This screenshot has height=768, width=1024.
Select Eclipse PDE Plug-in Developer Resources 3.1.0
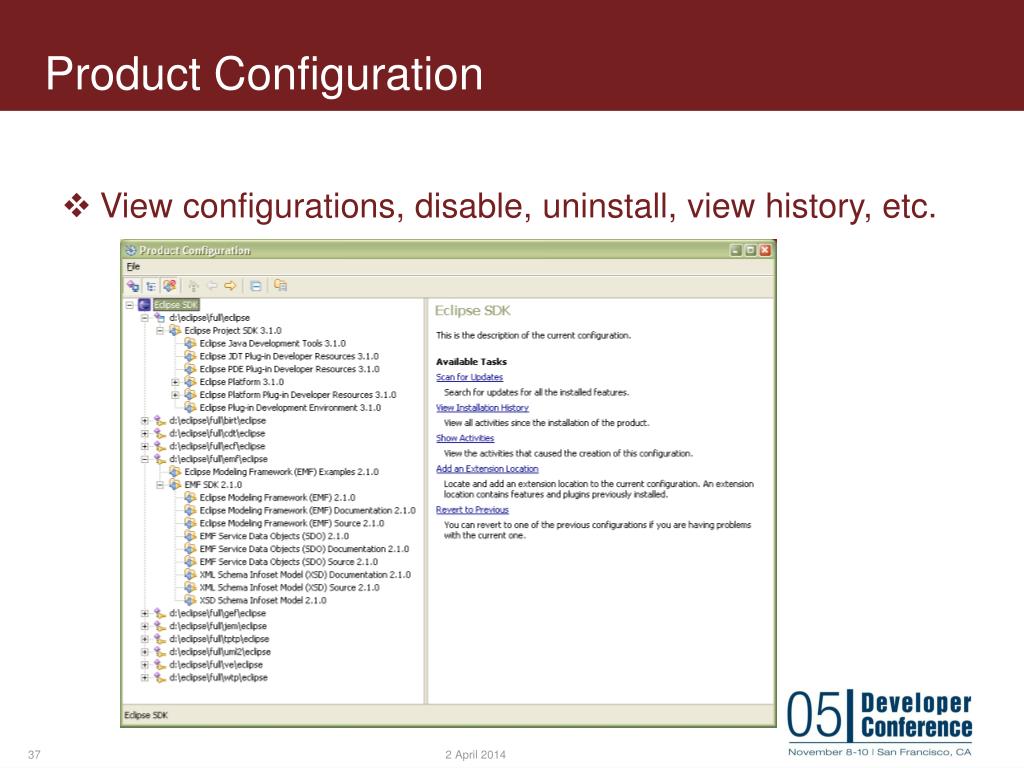(289, 369)
